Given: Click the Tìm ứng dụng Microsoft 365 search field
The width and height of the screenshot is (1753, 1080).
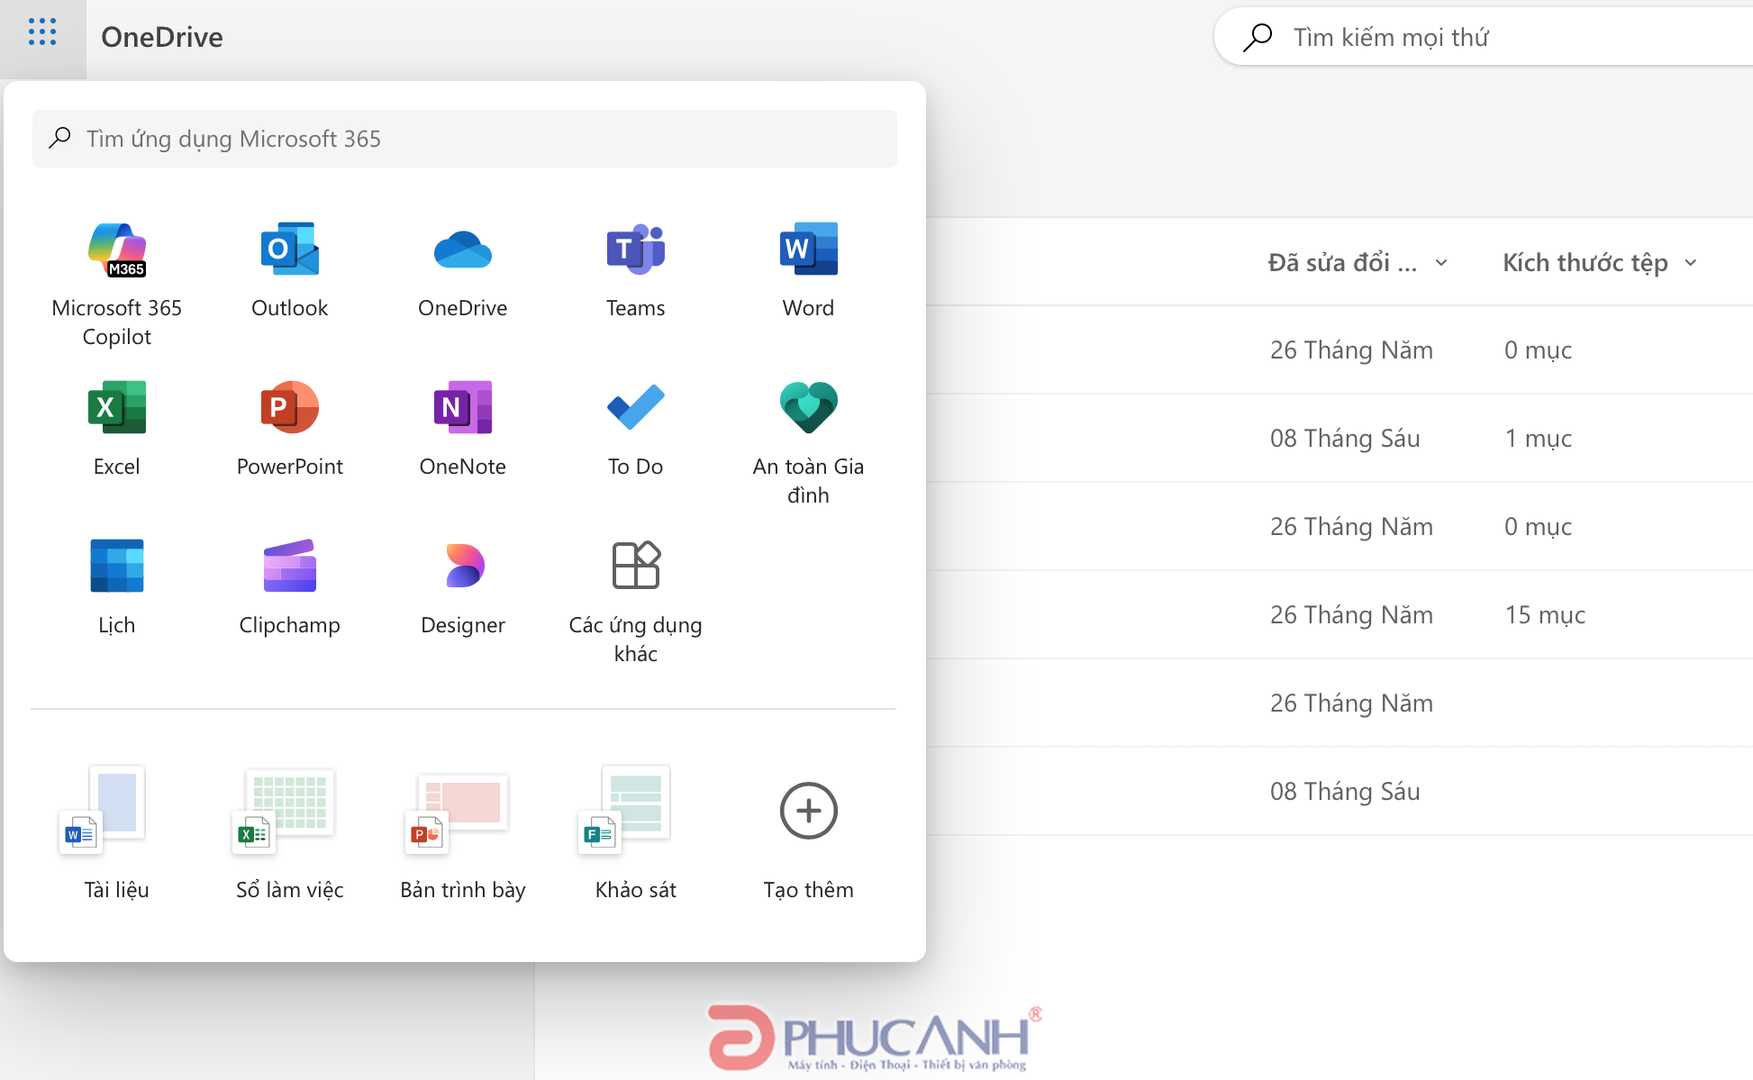Looking at the screenshot, I should click(x=465, y=139).
